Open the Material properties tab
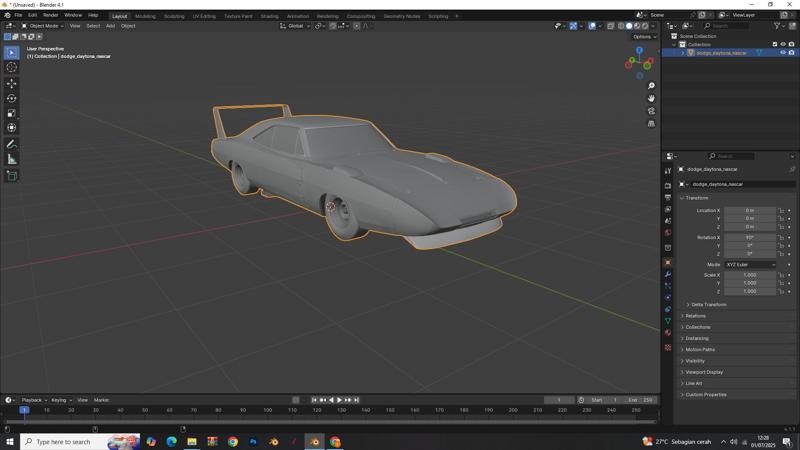 click(668, 333)
